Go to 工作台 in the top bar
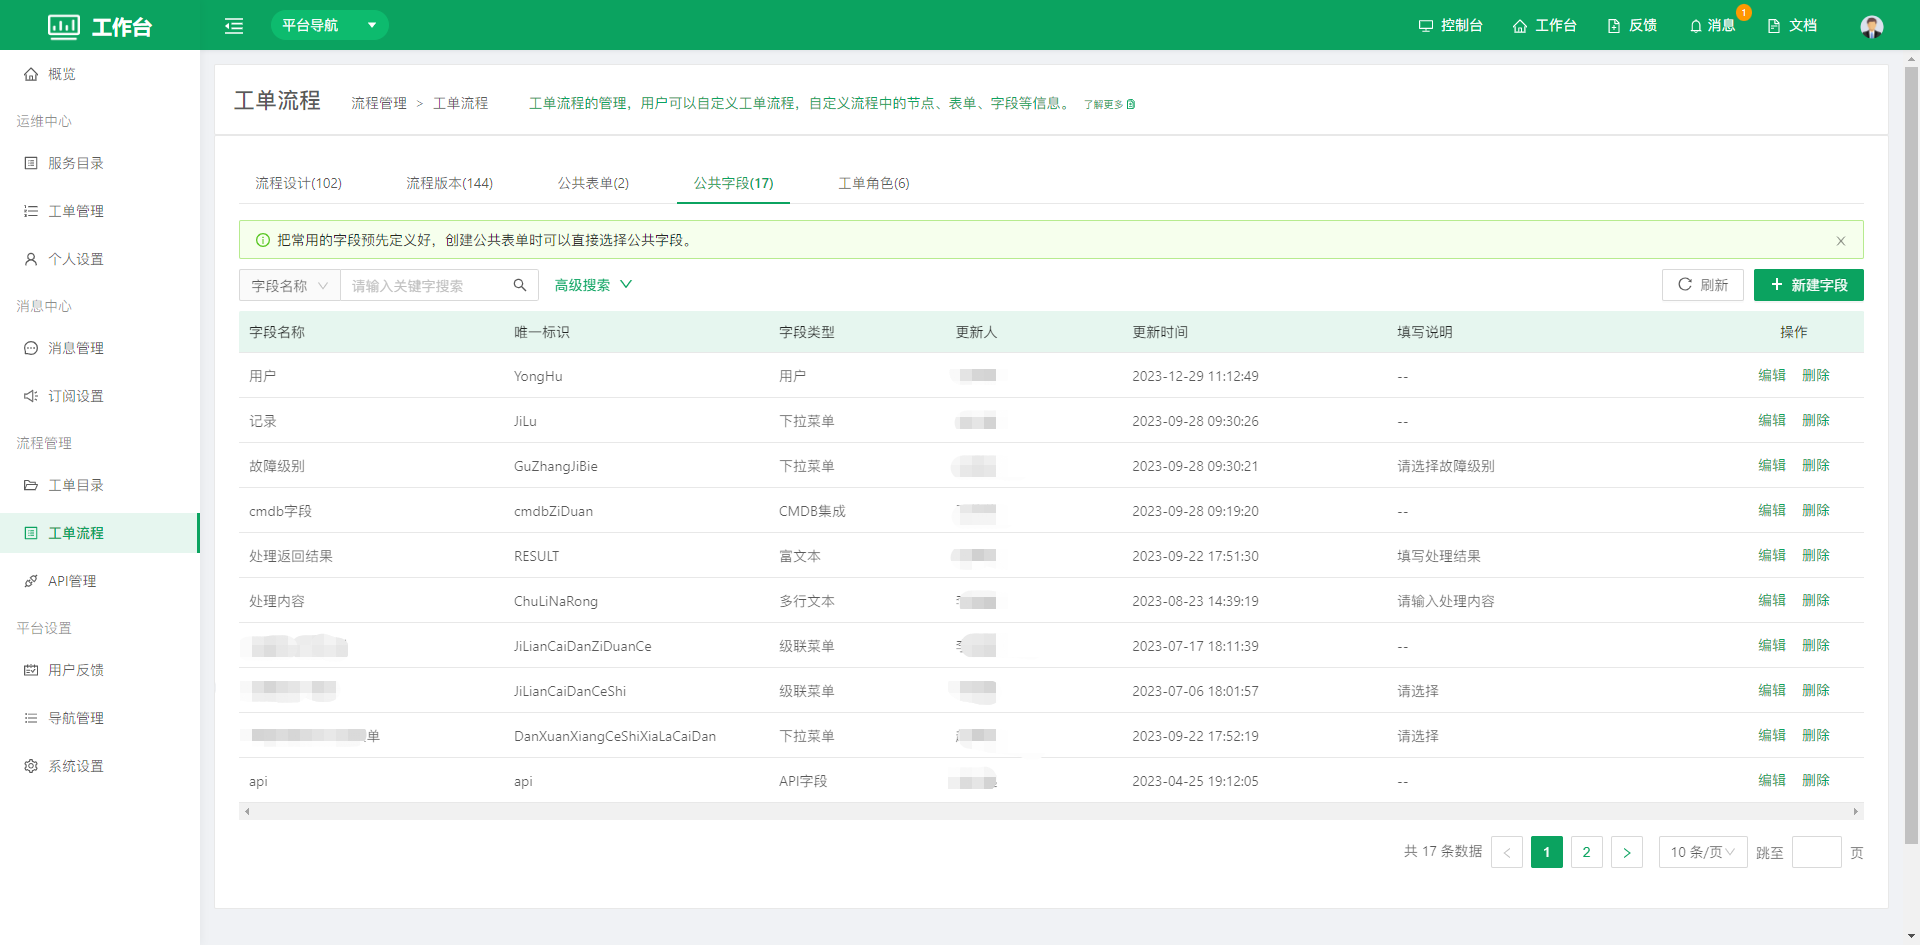1920x945 pixels. pyautogui.click(x=1544, y=26)
